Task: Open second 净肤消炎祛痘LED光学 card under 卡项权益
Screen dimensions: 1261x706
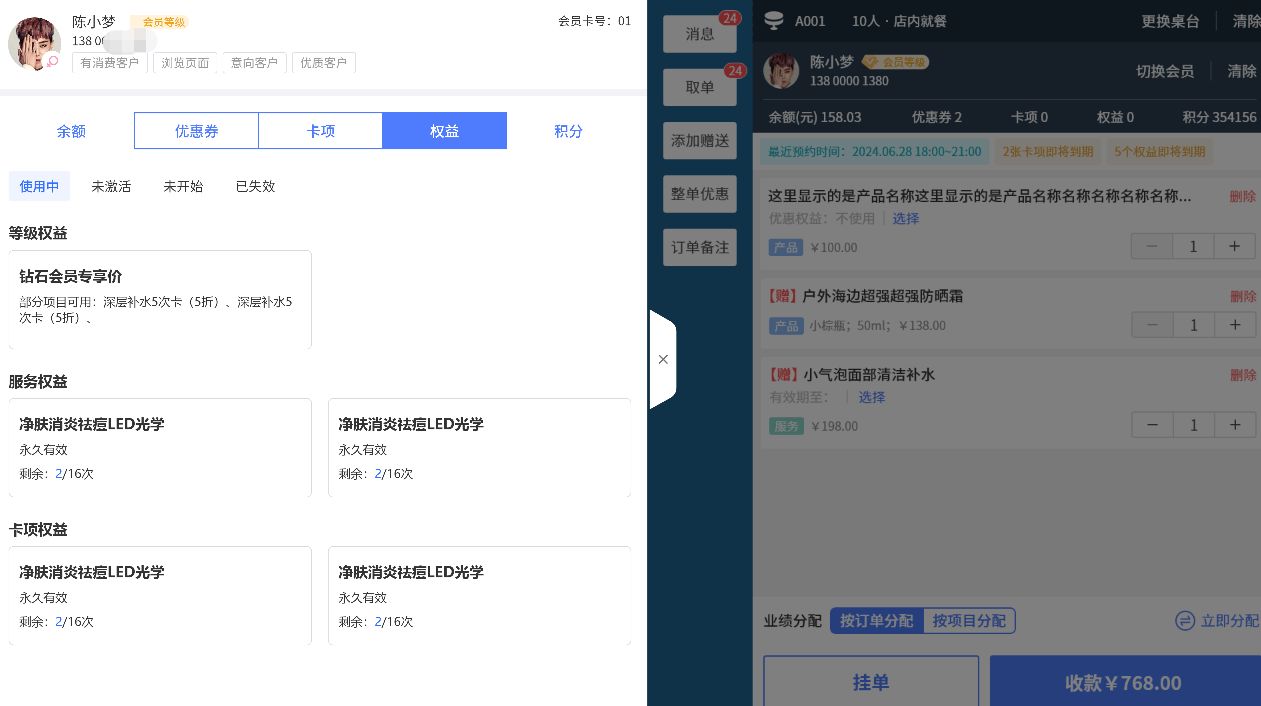Action: [x=479, y=596]
